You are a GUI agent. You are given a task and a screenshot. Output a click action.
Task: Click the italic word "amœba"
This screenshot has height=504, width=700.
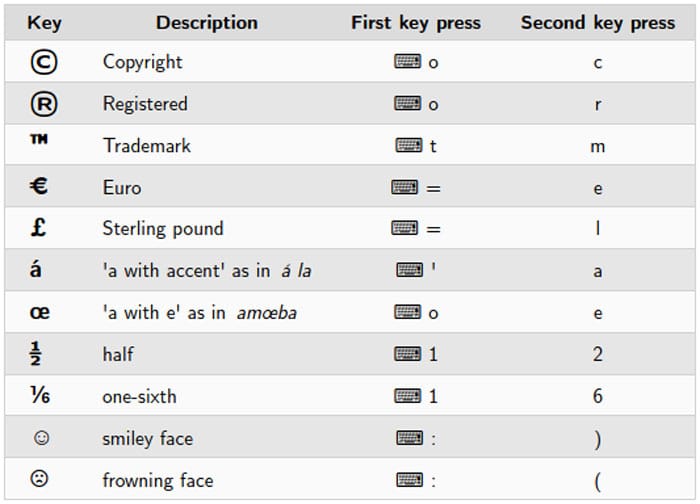(x=267, y=313)
